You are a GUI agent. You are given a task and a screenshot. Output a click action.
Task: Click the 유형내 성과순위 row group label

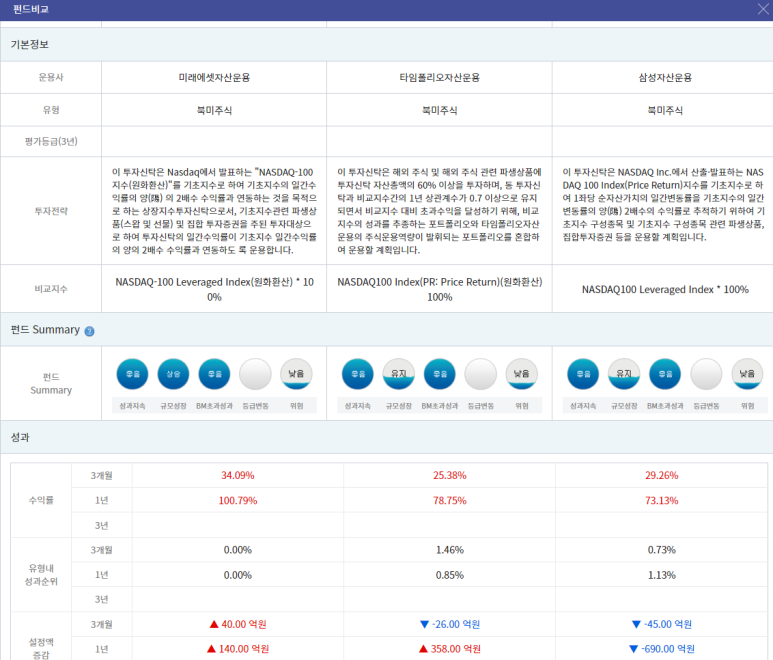pos(41,575)
